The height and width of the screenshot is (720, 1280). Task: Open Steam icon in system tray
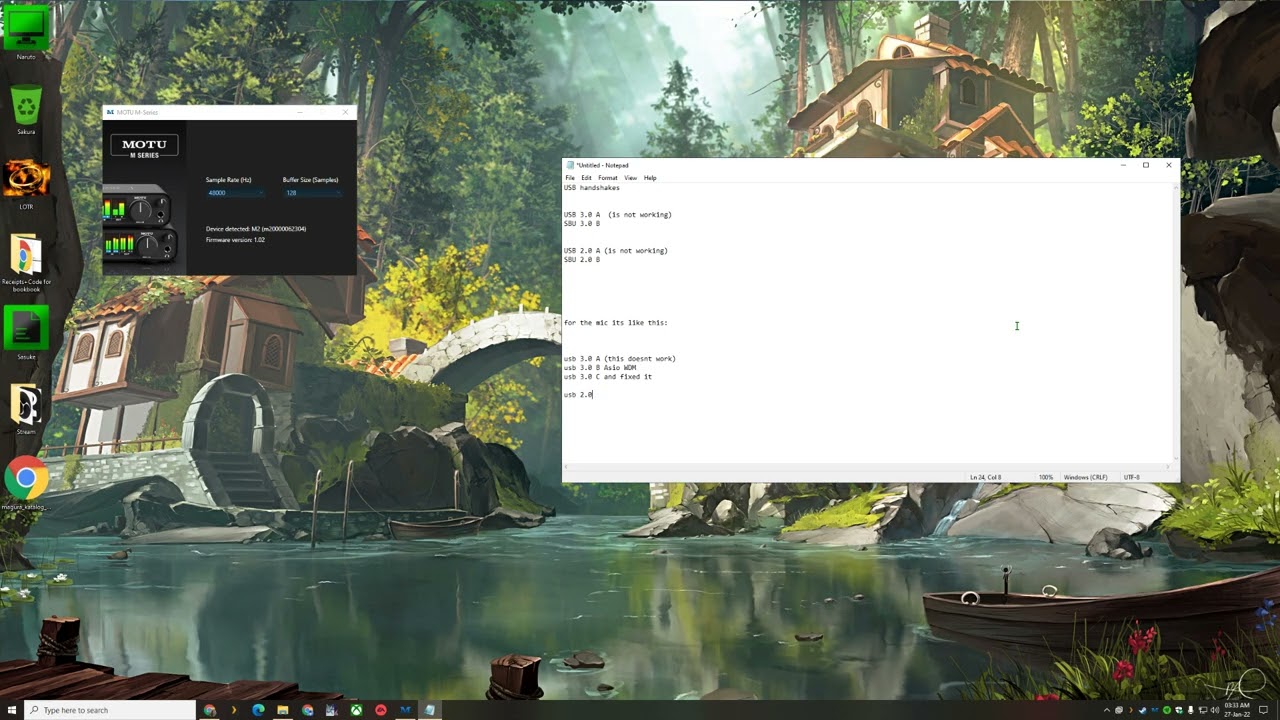(1143, 710)
